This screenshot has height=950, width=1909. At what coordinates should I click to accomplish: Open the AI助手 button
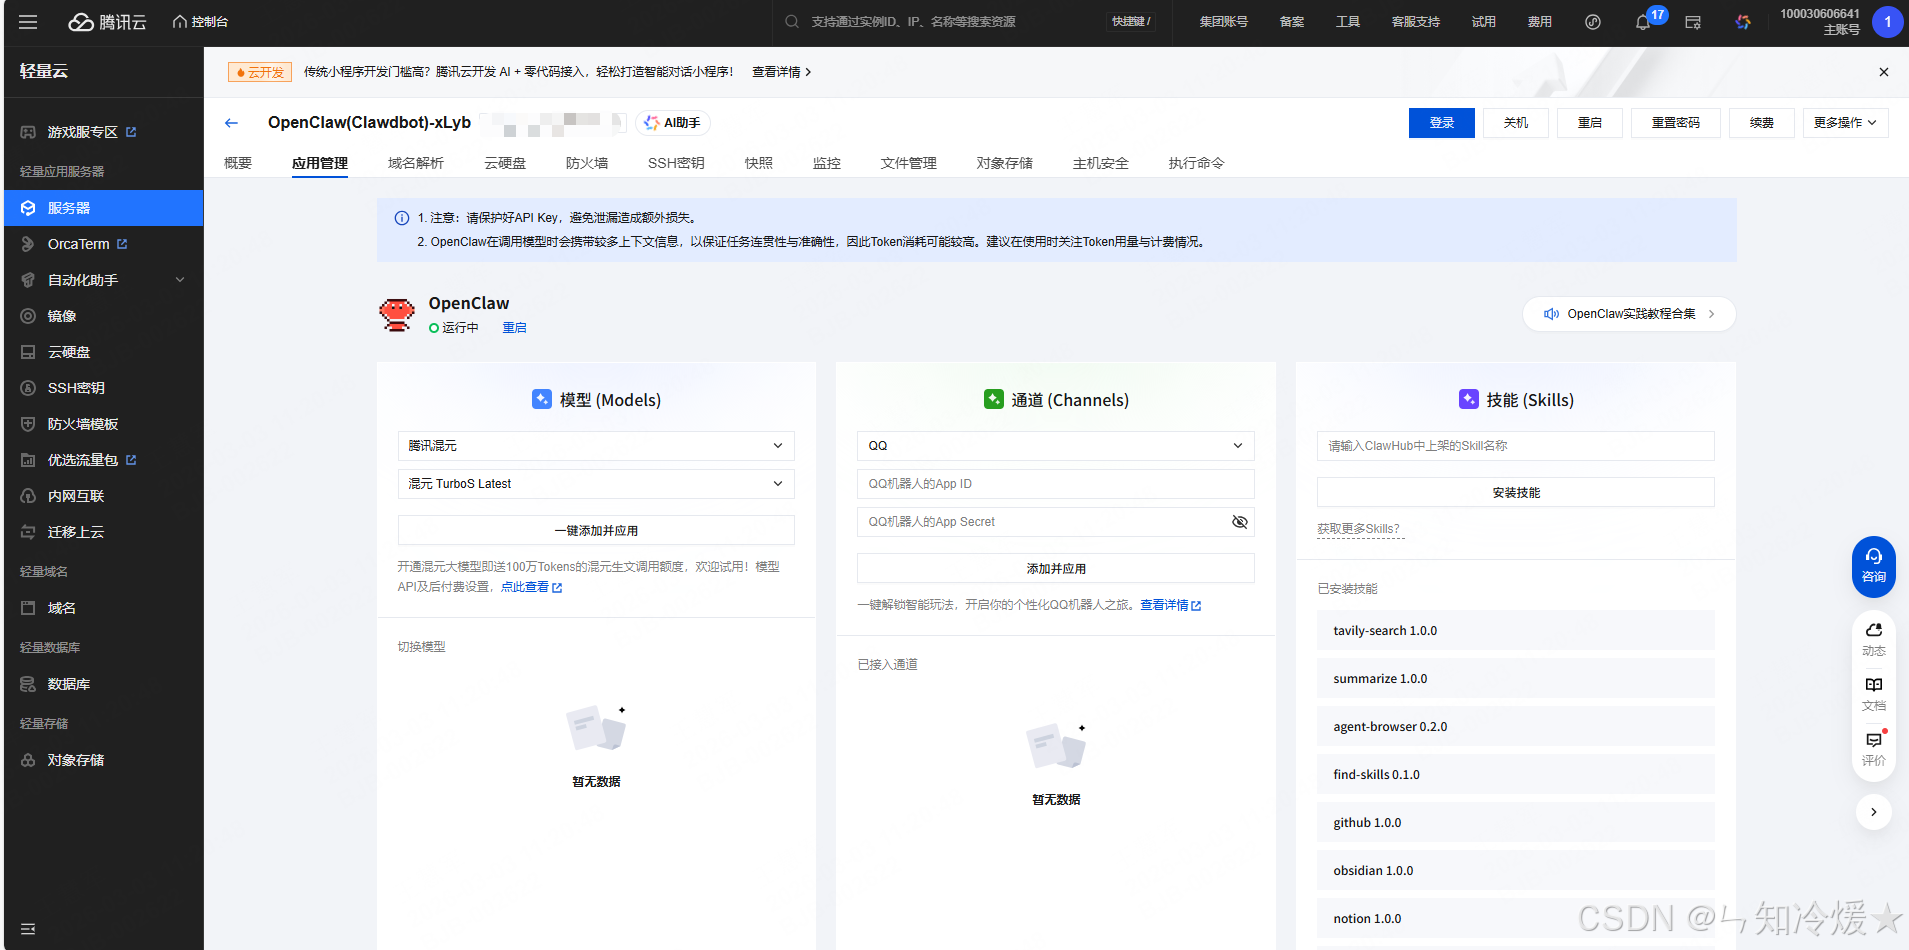tap(673, 123)
